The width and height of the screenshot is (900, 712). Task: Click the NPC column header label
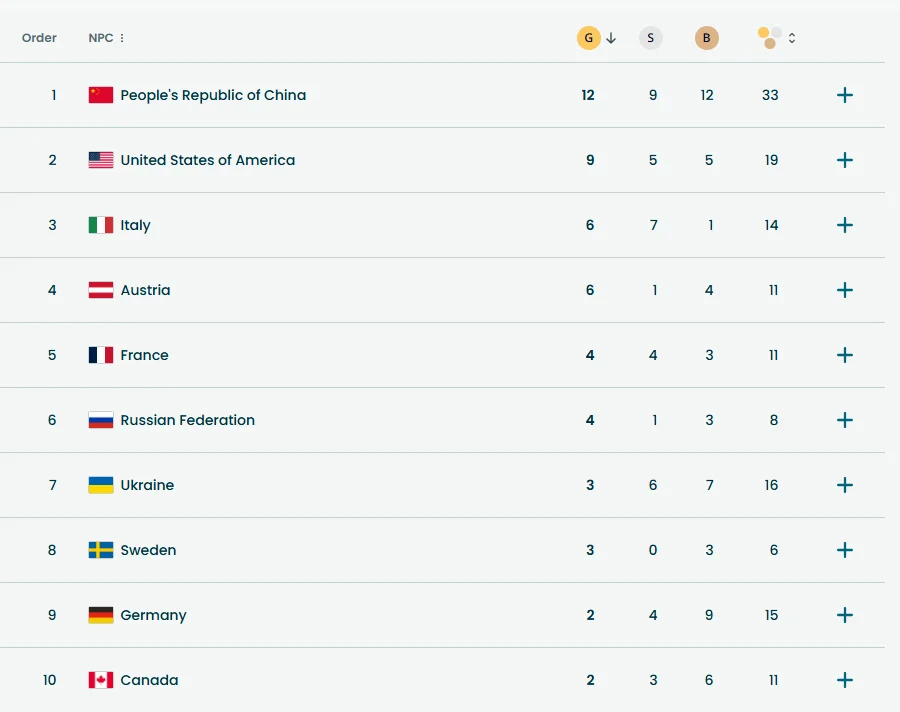[x=100, y=38]
